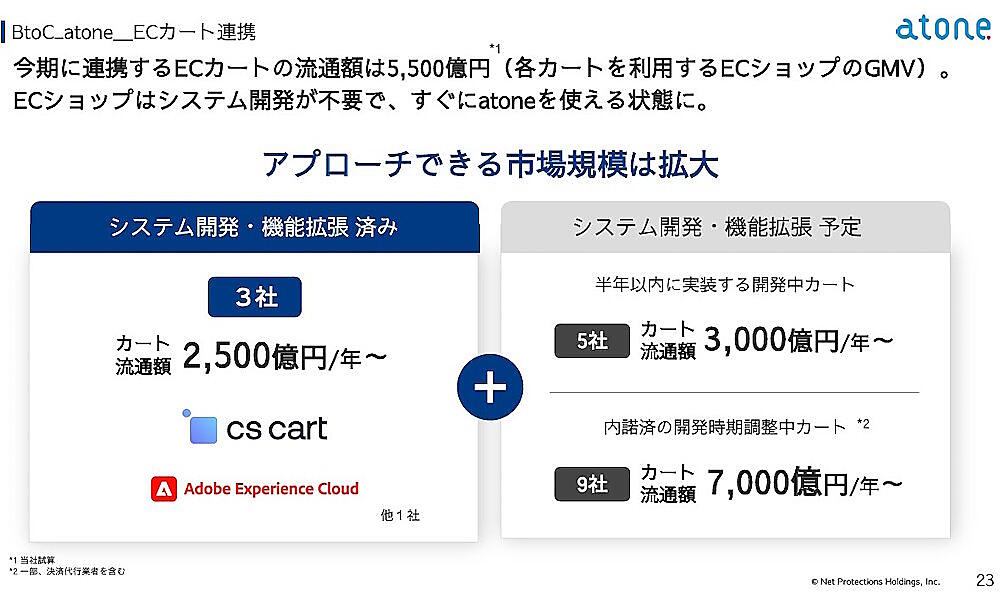Click the atone logo in the corner
This screenshot has width=1000, height=594.
pos(942,27)
